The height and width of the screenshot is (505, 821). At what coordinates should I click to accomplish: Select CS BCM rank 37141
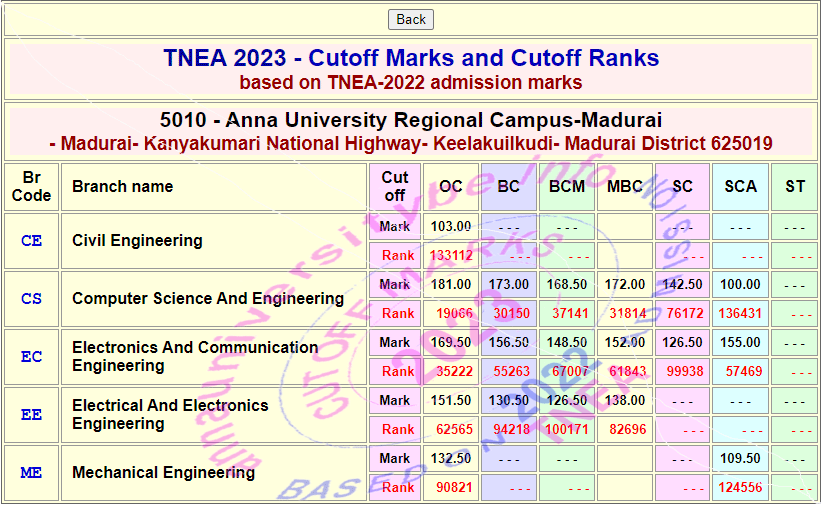(x=571, y=313)
